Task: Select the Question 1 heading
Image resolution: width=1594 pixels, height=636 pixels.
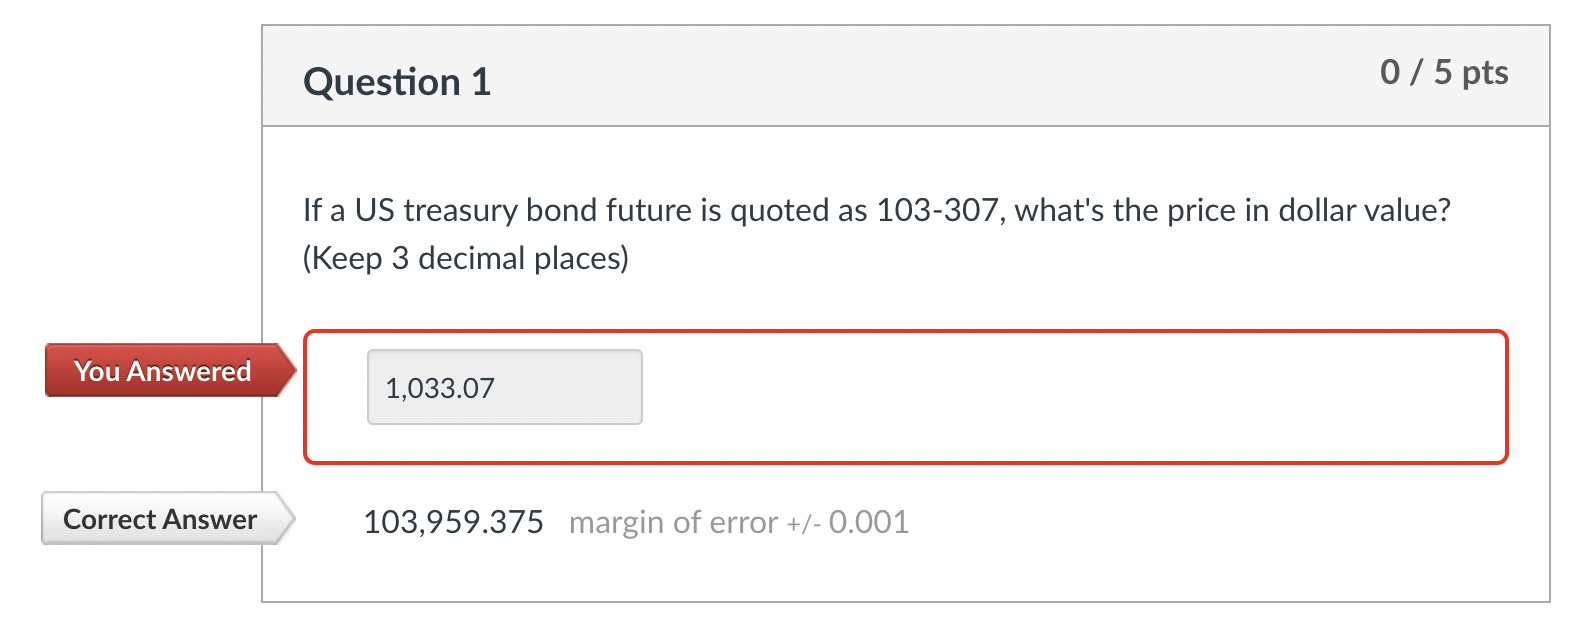Action: [397, 81]
